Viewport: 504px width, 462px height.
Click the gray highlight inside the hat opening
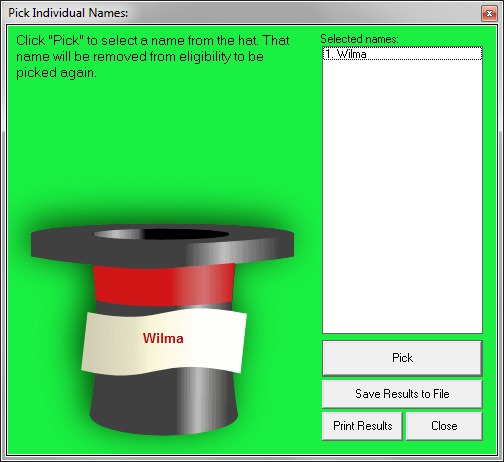point(118,234)
